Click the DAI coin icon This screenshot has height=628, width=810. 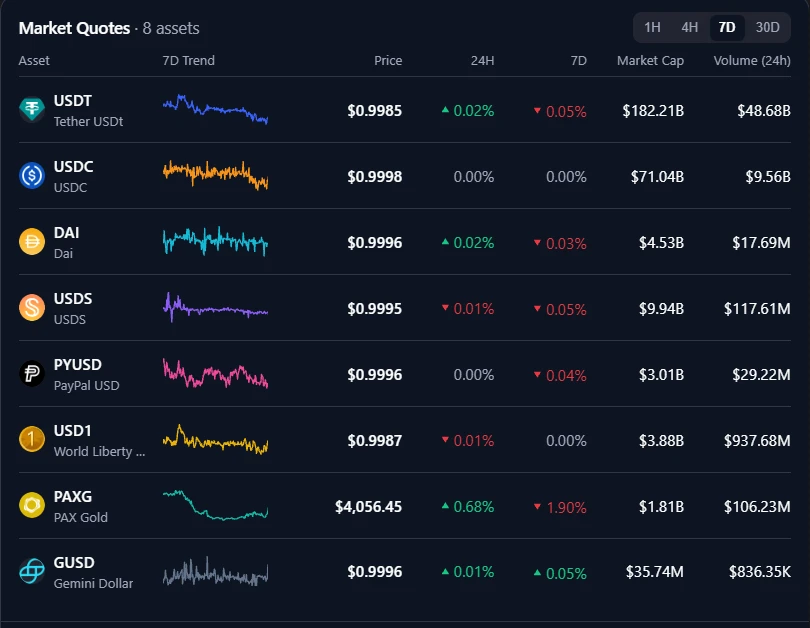click(x=32, y=242)
